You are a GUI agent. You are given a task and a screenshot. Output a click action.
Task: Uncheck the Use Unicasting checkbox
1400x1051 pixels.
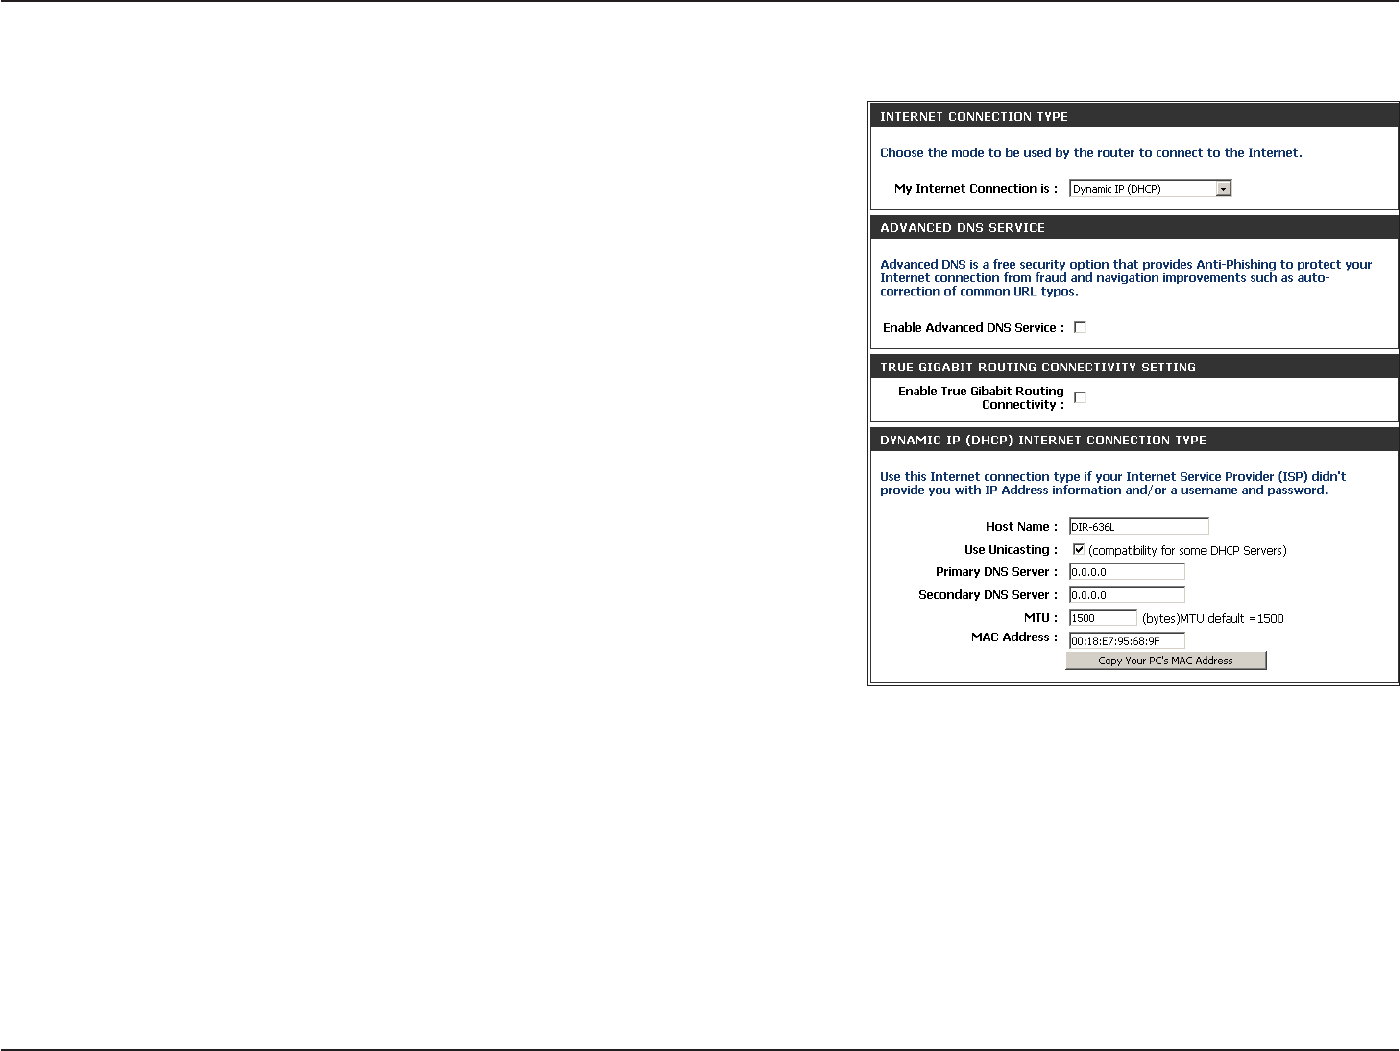1079,549
